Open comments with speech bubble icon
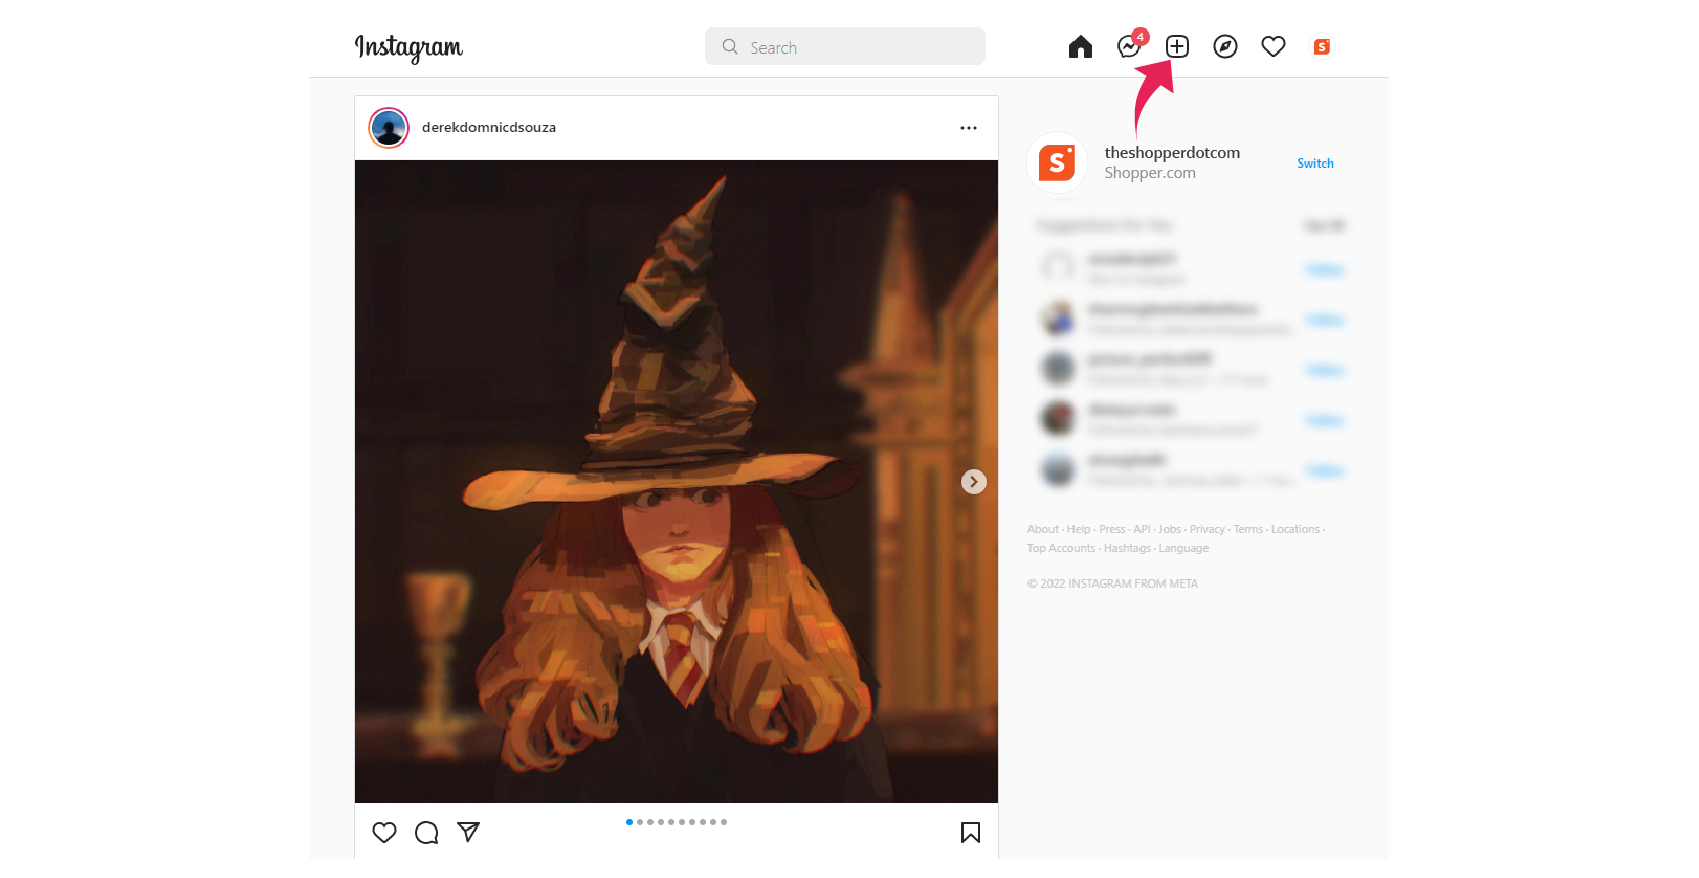The width and height of the screenshot is (1699, 878). tap(427, 832)
